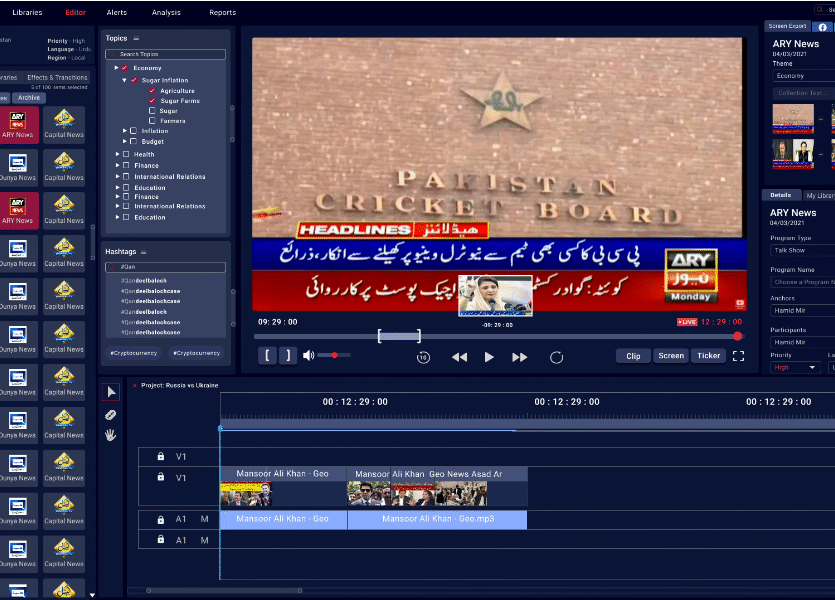The width and height of the screenshot is (835, 600).
Task: Open the Topics panel menu icon
Action: click(x=136, y=38)
